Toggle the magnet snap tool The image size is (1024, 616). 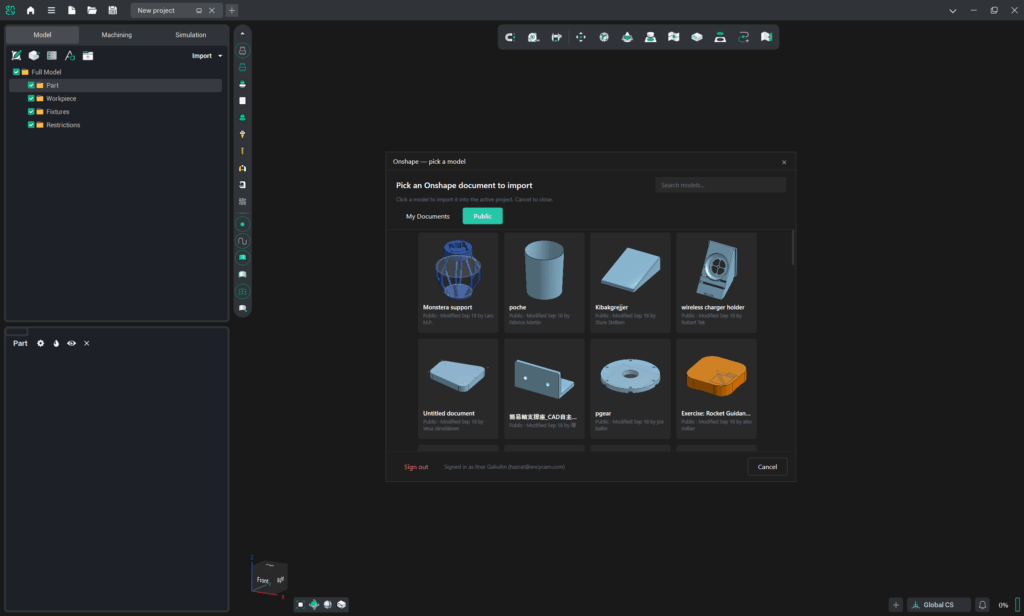(510, 37)
